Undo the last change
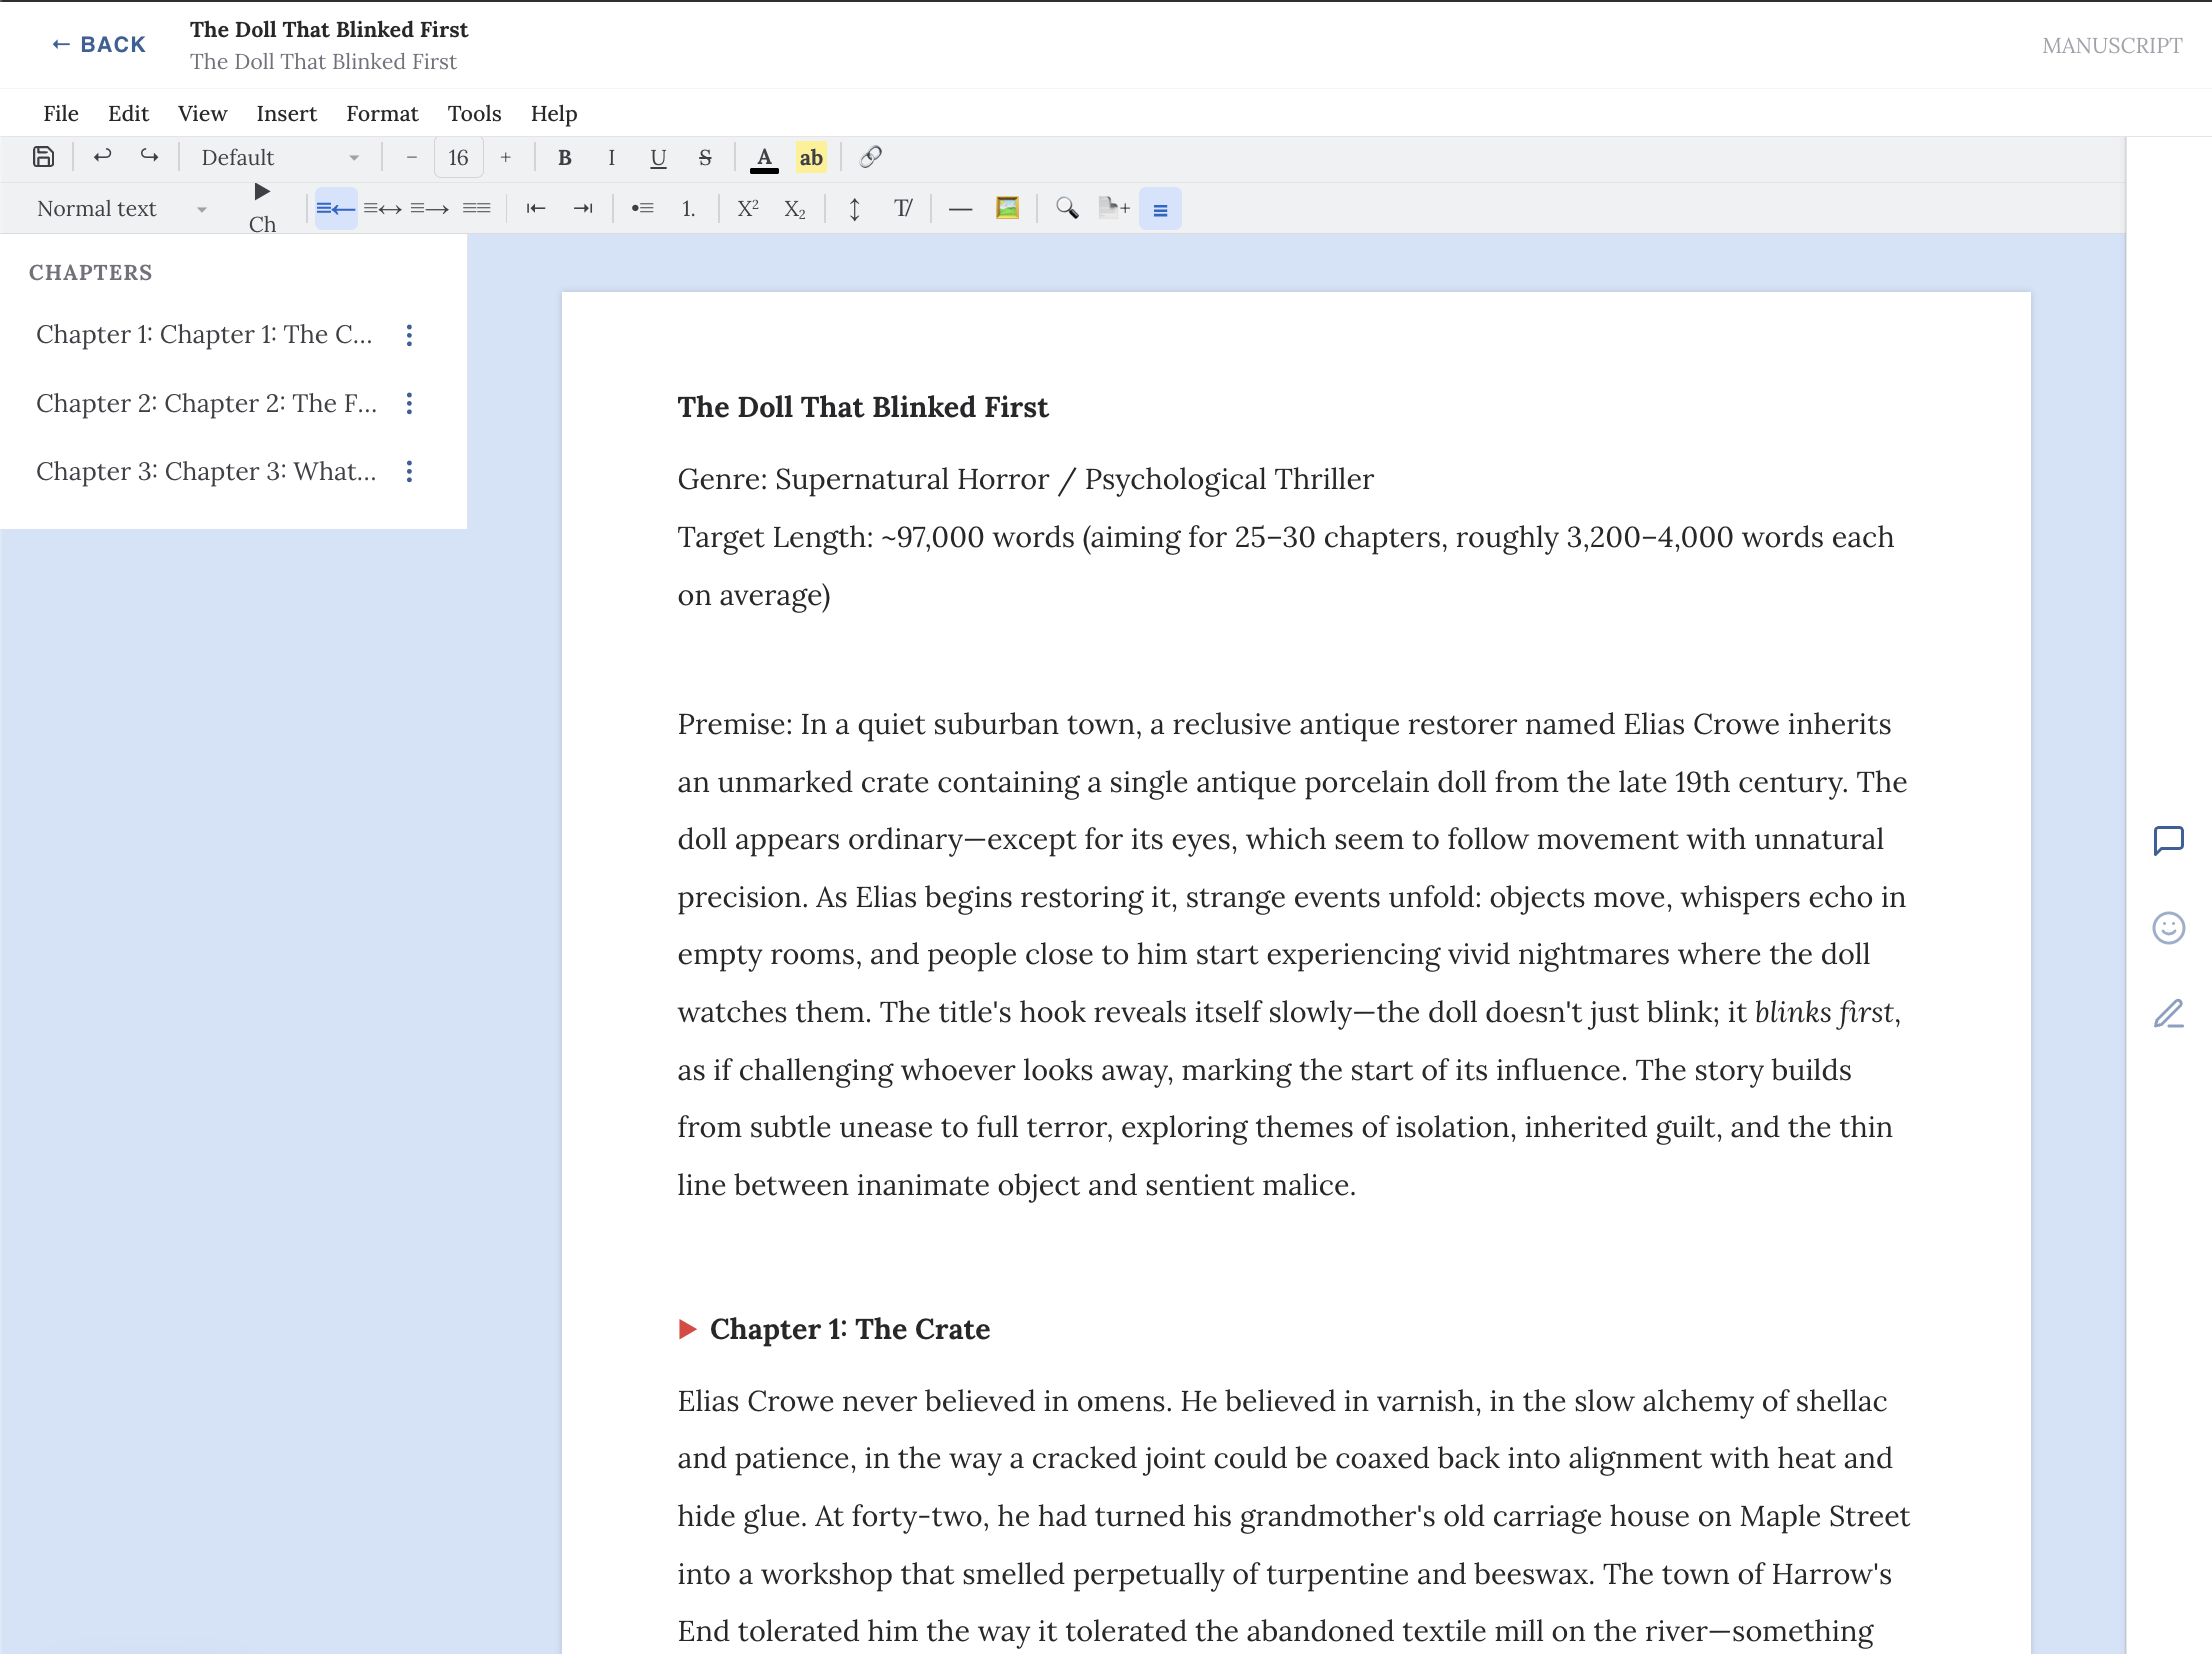The image size is (2212, 1654). coord(101,156)
